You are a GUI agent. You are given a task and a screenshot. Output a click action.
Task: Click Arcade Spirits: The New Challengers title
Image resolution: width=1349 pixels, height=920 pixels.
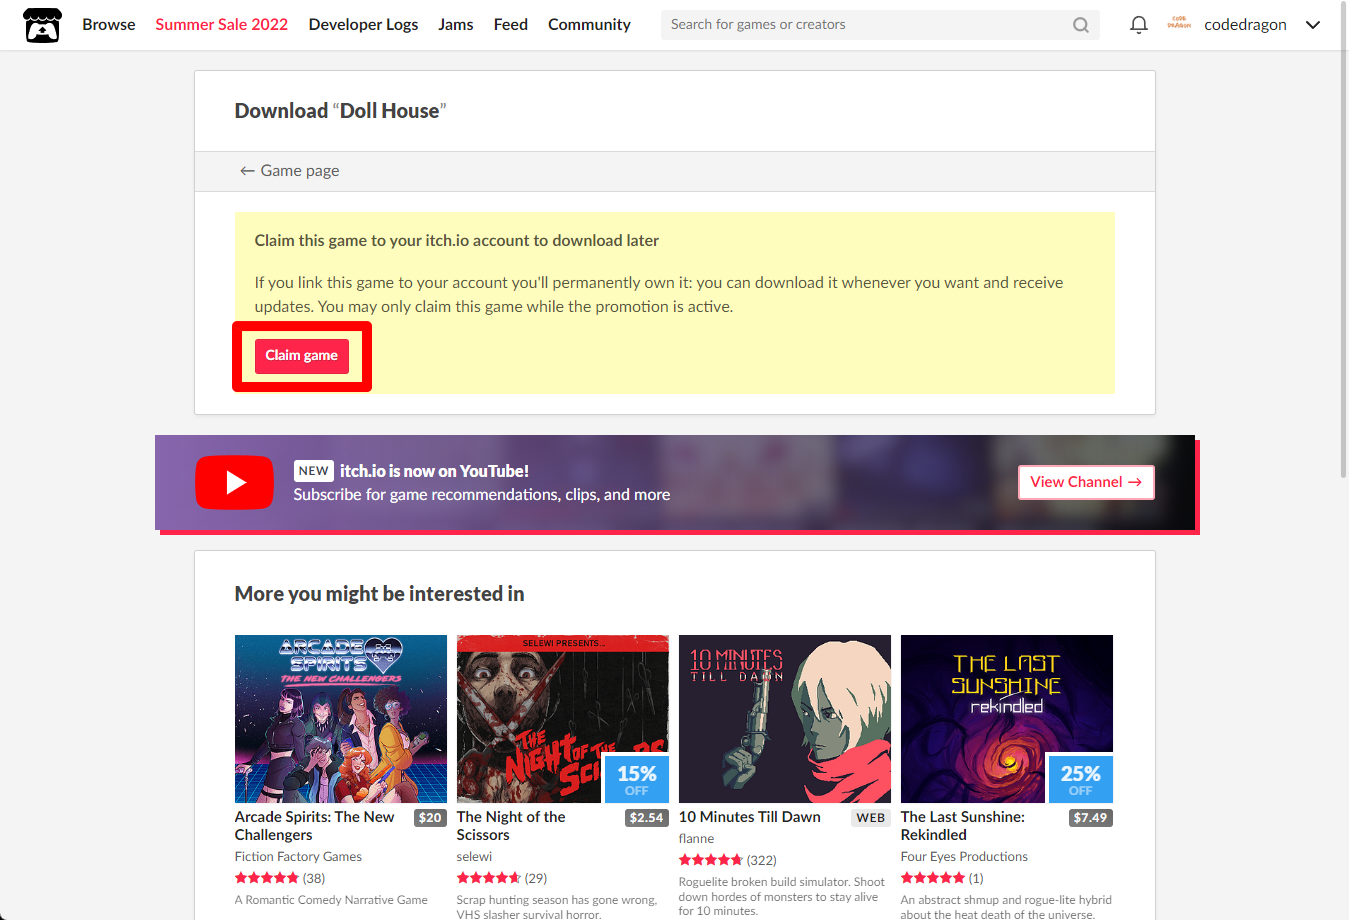pyautogui.click(x=315, y=826)
